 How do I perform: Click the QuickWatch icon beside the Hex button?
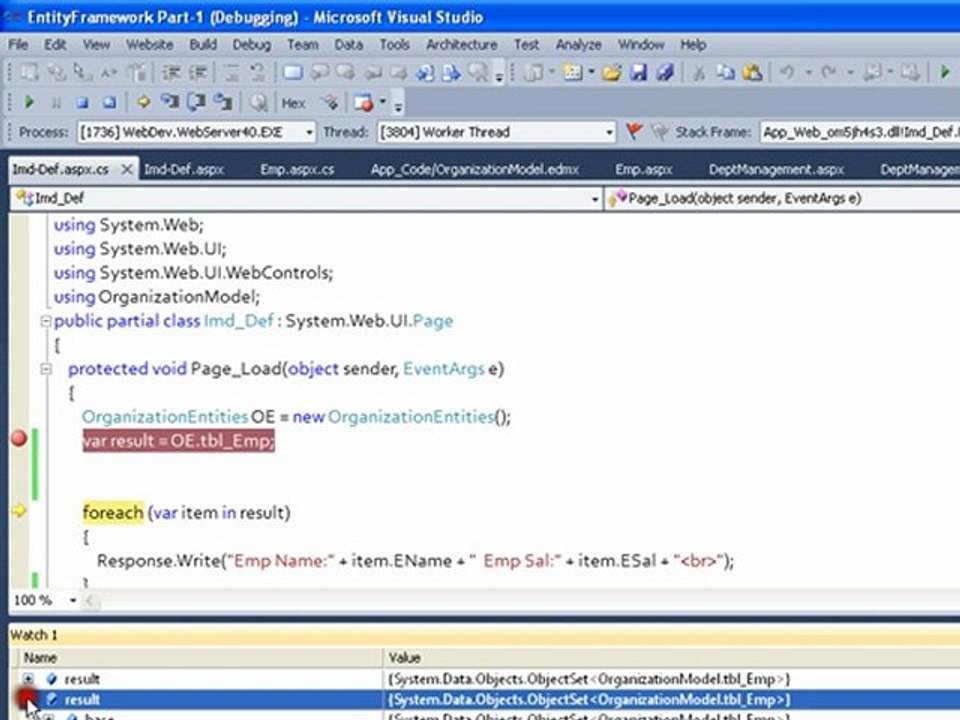pos(258,102)
